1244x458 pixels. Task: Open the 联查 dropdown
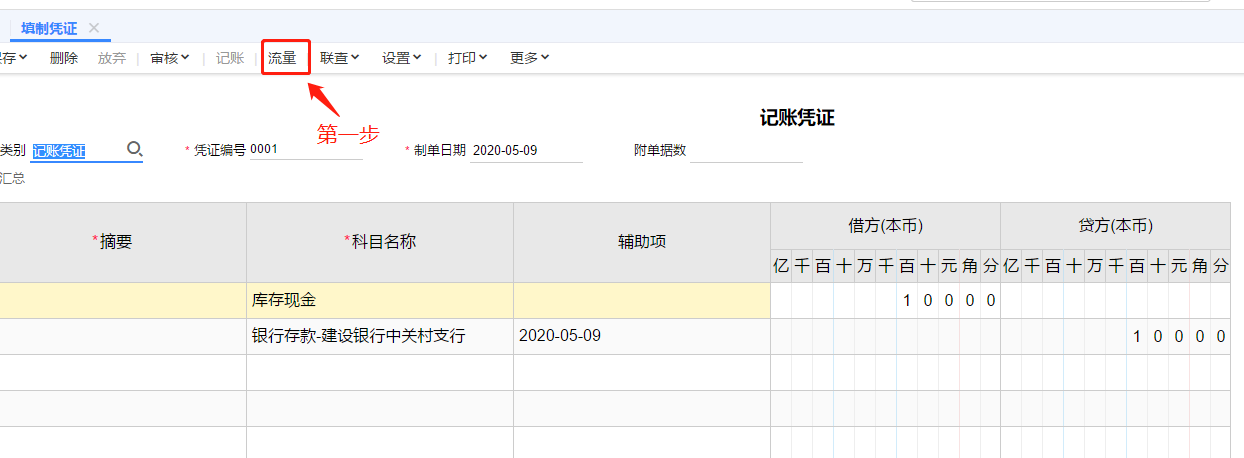339,58
